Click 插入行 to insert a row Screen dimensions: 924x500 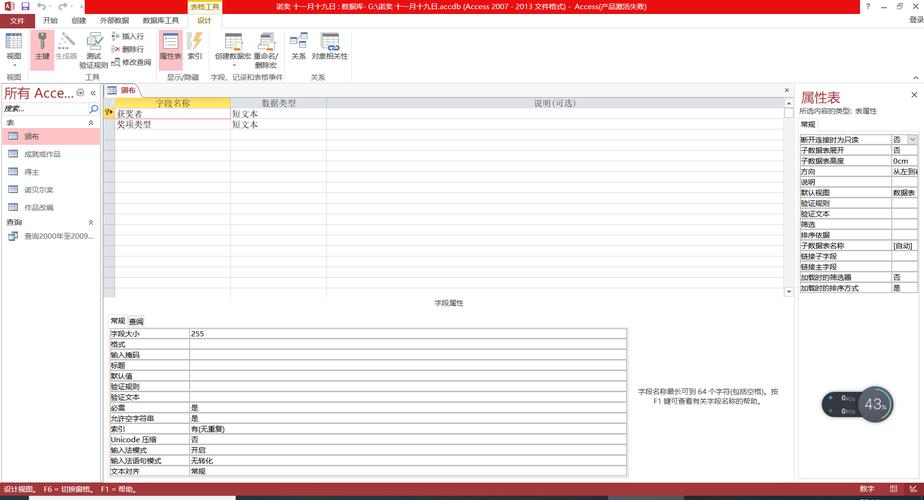(x=127, y=37)
